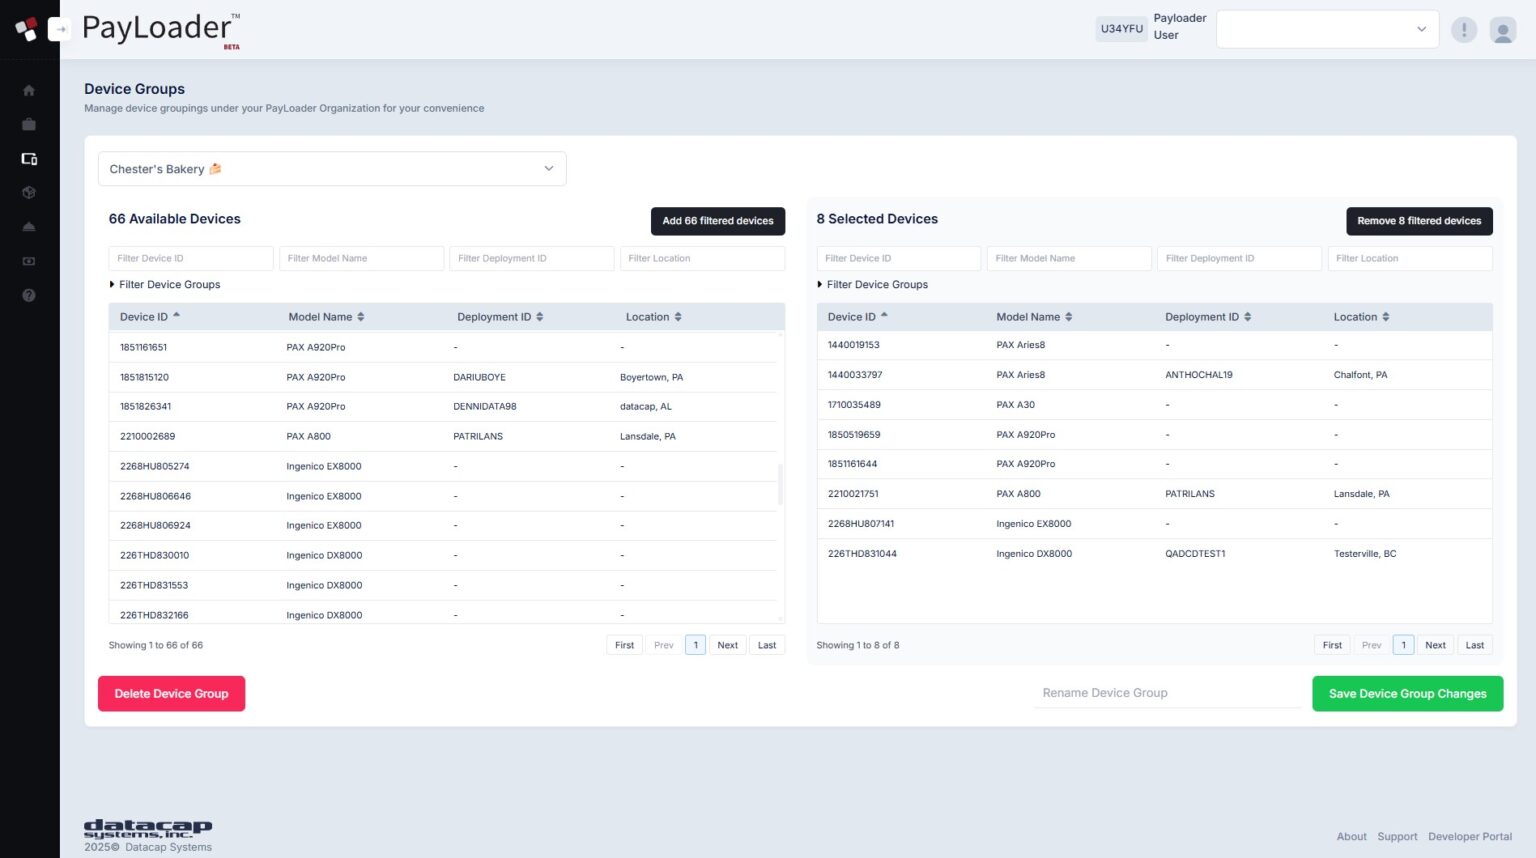Screen dimensions: 1536x858
Task: Click the U34YFU organization badge
Action: 1122,29
